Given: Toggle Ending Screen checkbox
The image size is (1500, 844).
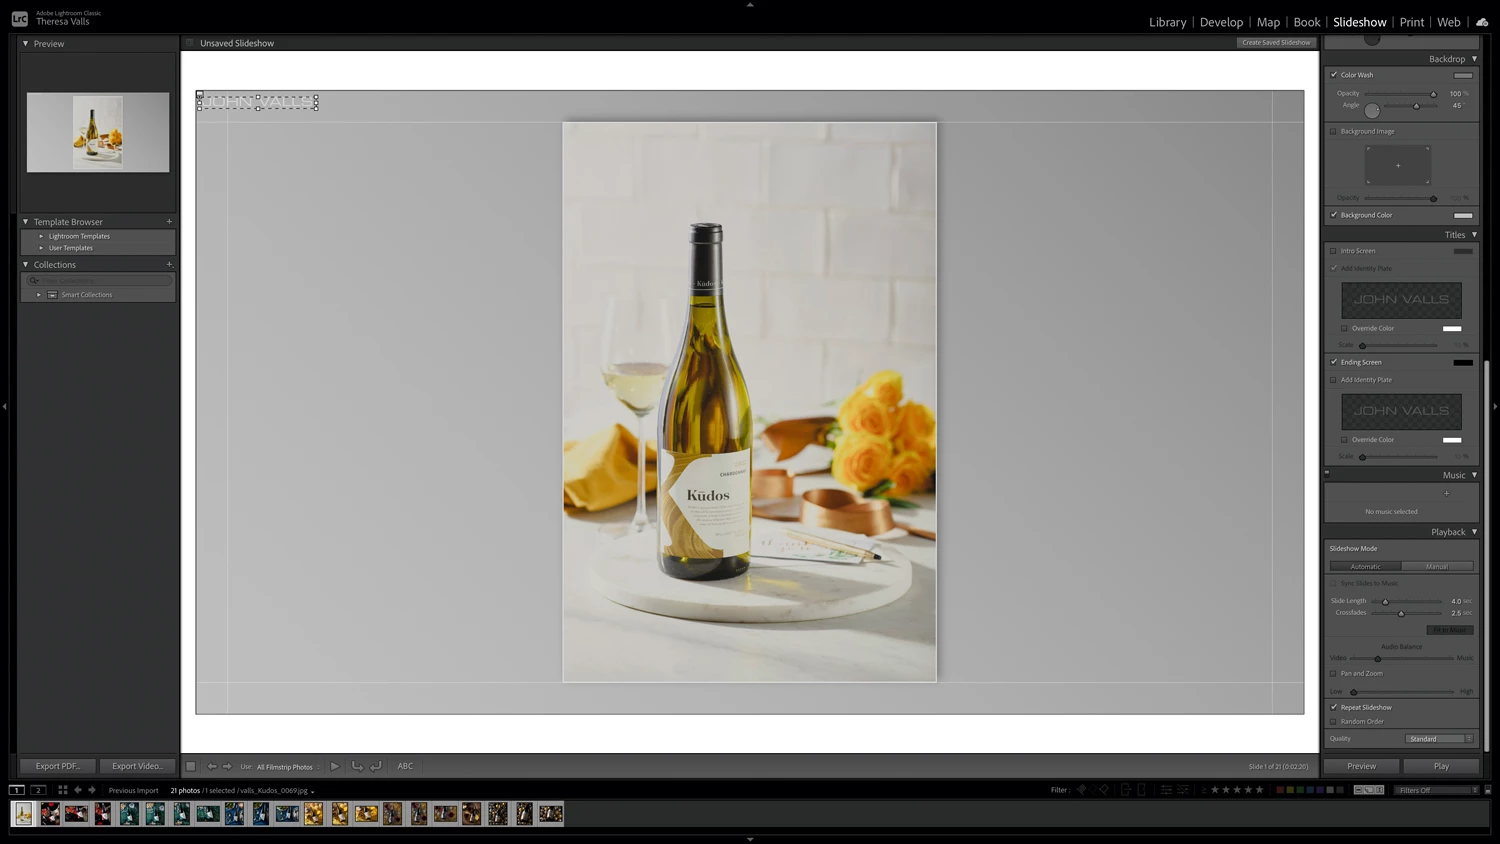Looking at the screenshot, I should [1334, 362].
